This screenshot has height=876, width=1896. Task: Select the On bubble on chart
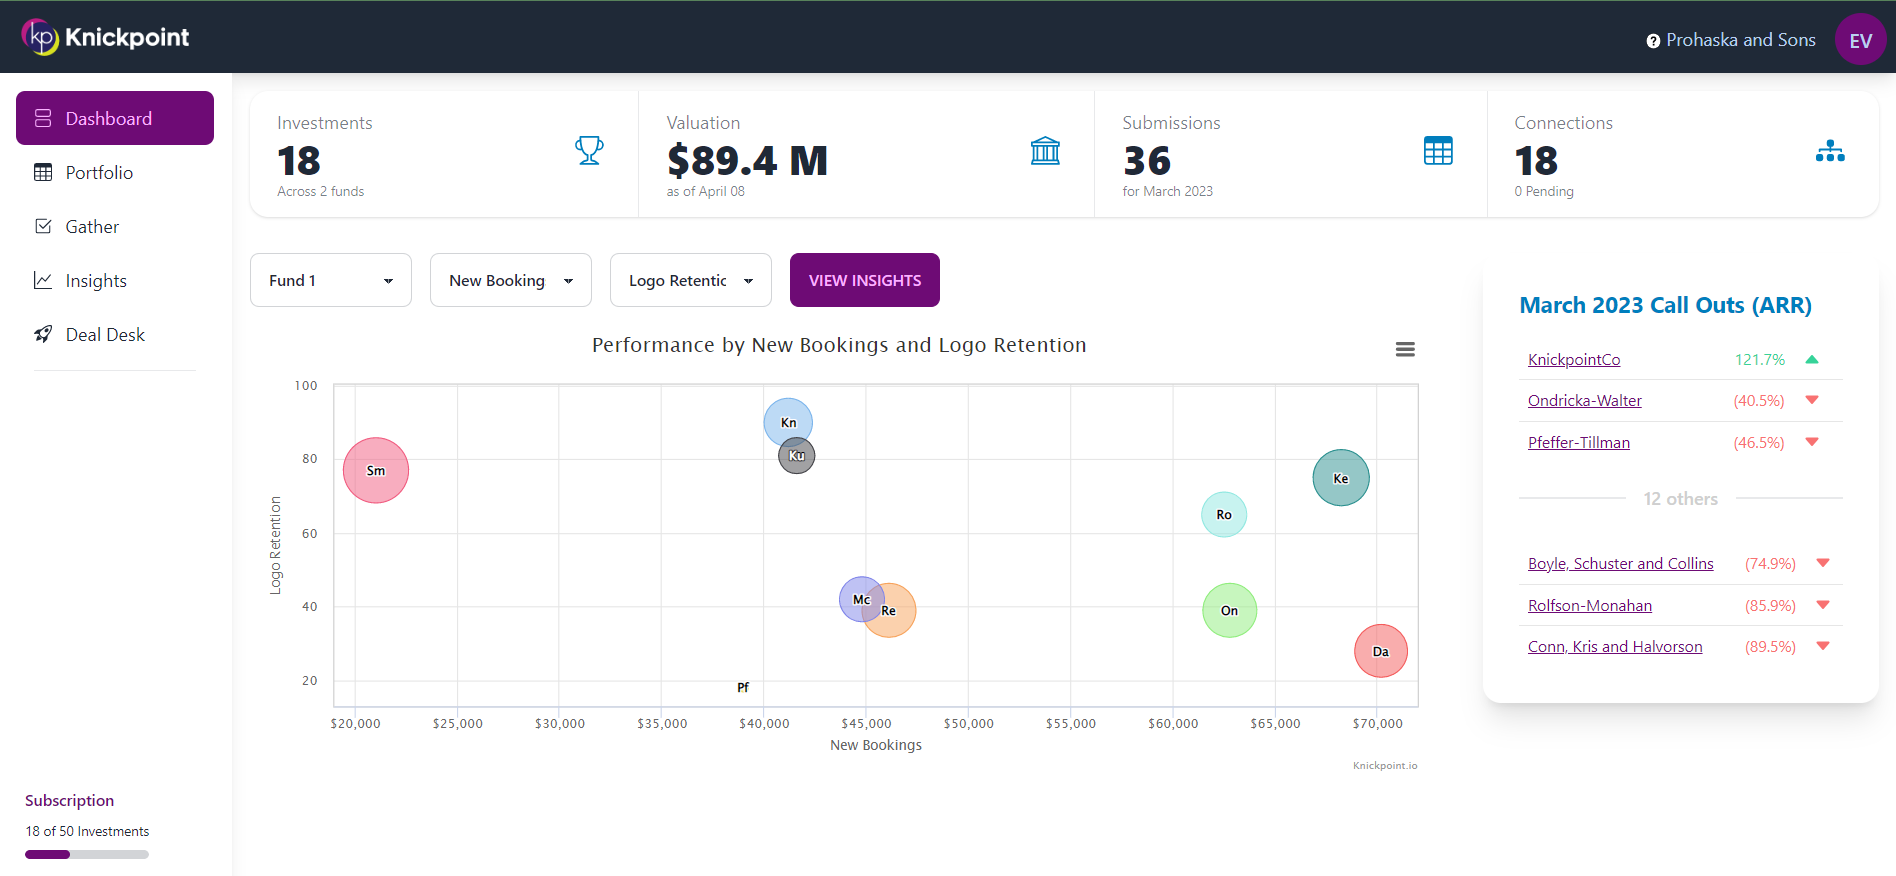(1229, 610)
